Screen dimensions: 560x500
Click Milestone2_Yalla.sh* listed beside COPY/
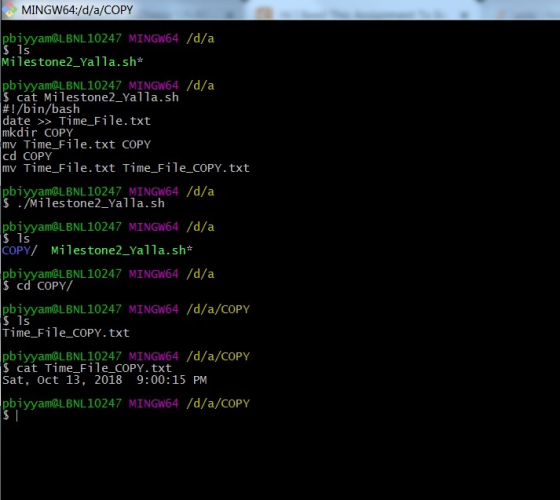(x=122, y=250)
